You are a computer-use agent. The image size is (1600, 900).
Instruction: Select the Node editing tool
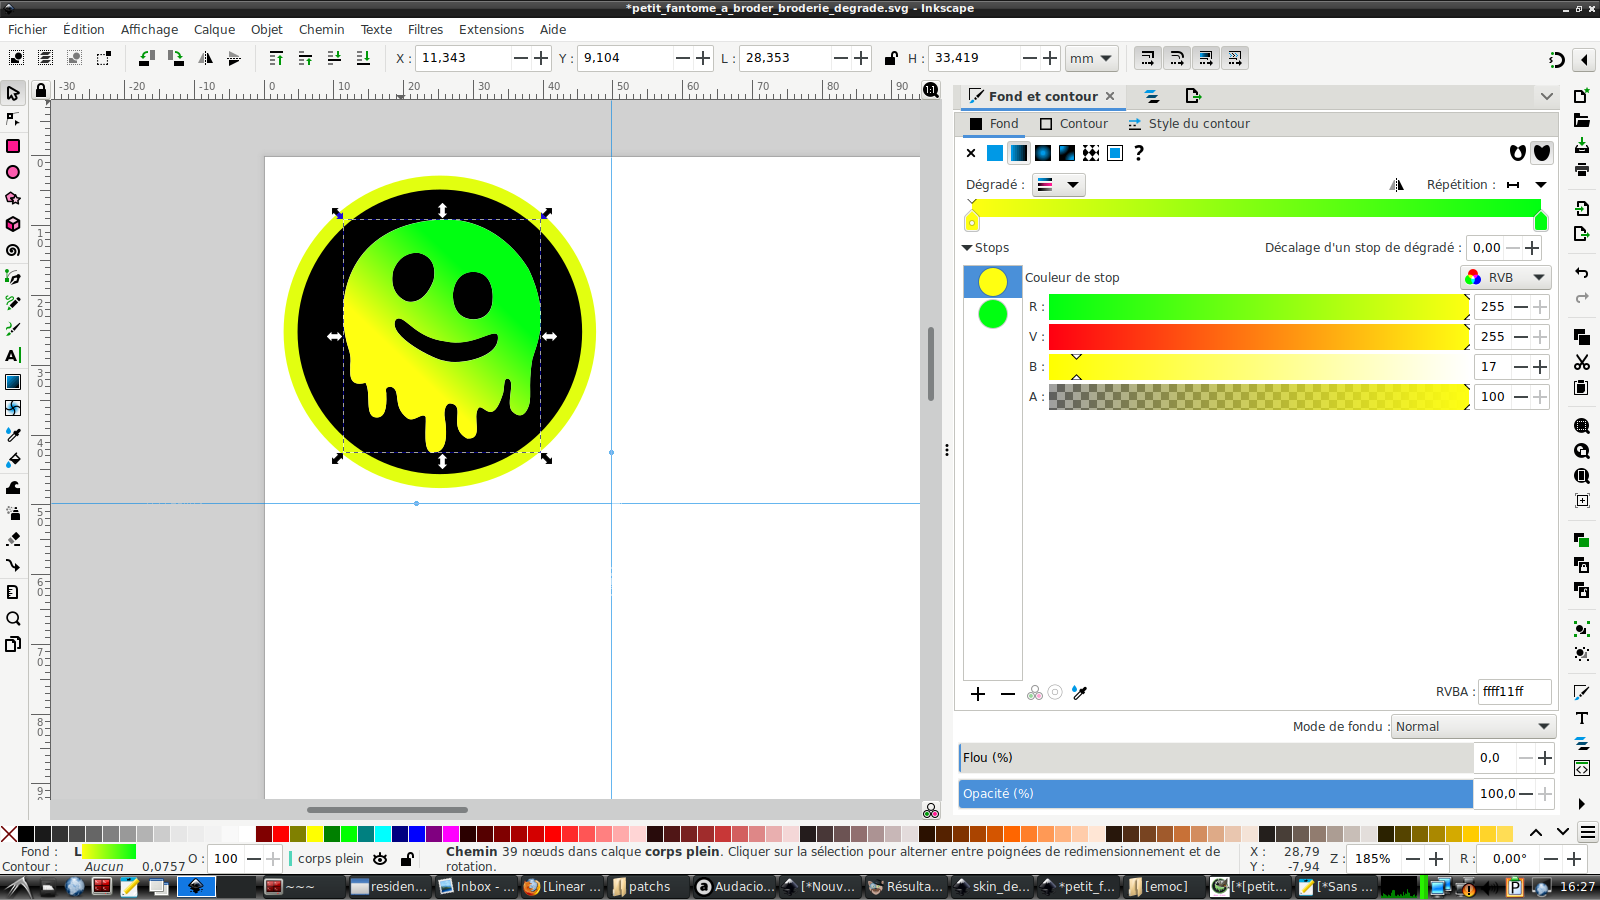click(x=13, y=120)
